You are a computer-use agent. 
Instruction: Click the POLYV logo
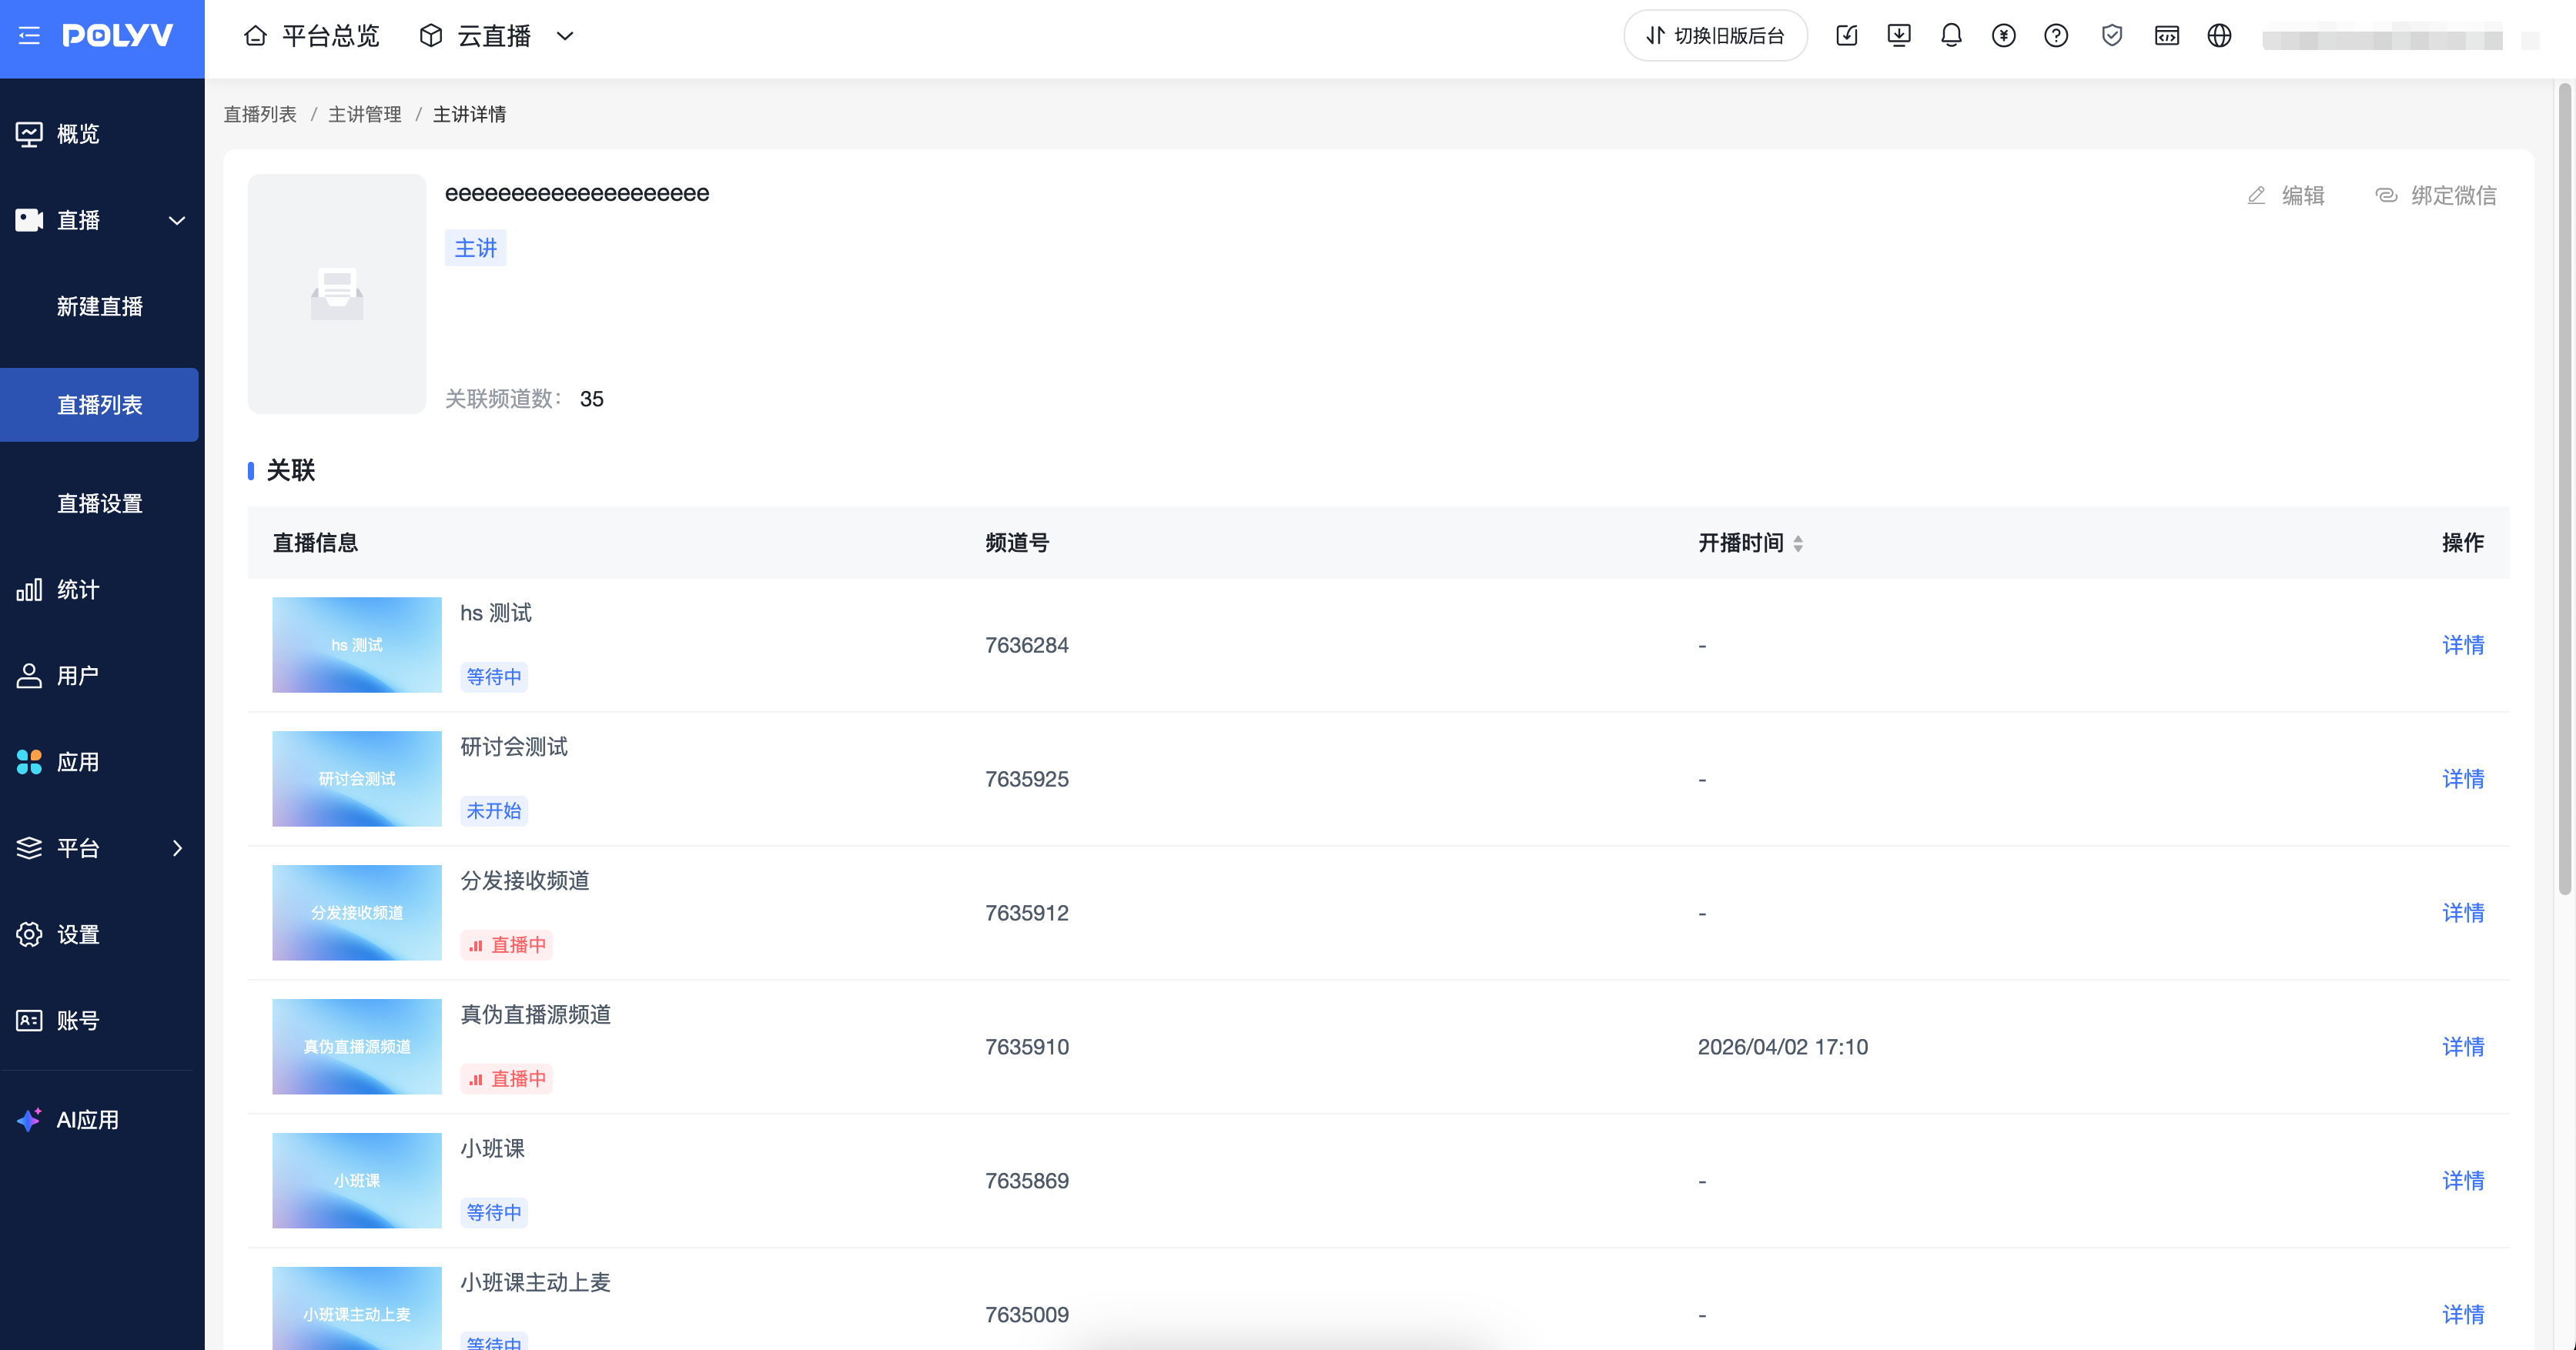click(118, 36)
